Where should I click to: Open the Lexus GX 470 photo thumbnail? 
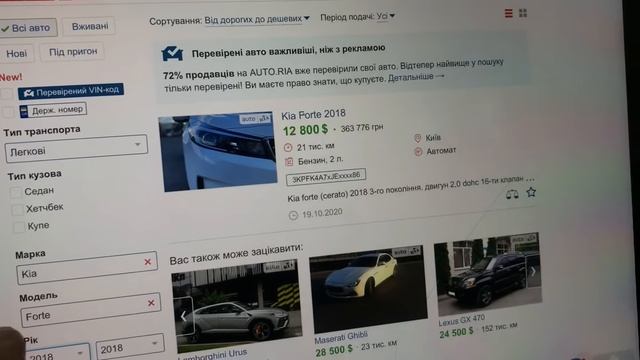pos(488,273)
